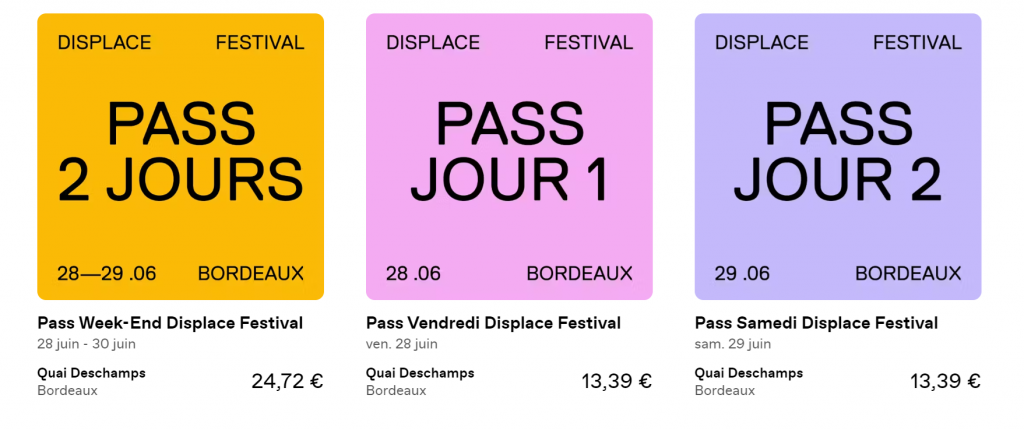Viewport: 1024px width, 430px height.
Task: Select the 13,39 € price for Samedi pass
Action: coord(946,381)
